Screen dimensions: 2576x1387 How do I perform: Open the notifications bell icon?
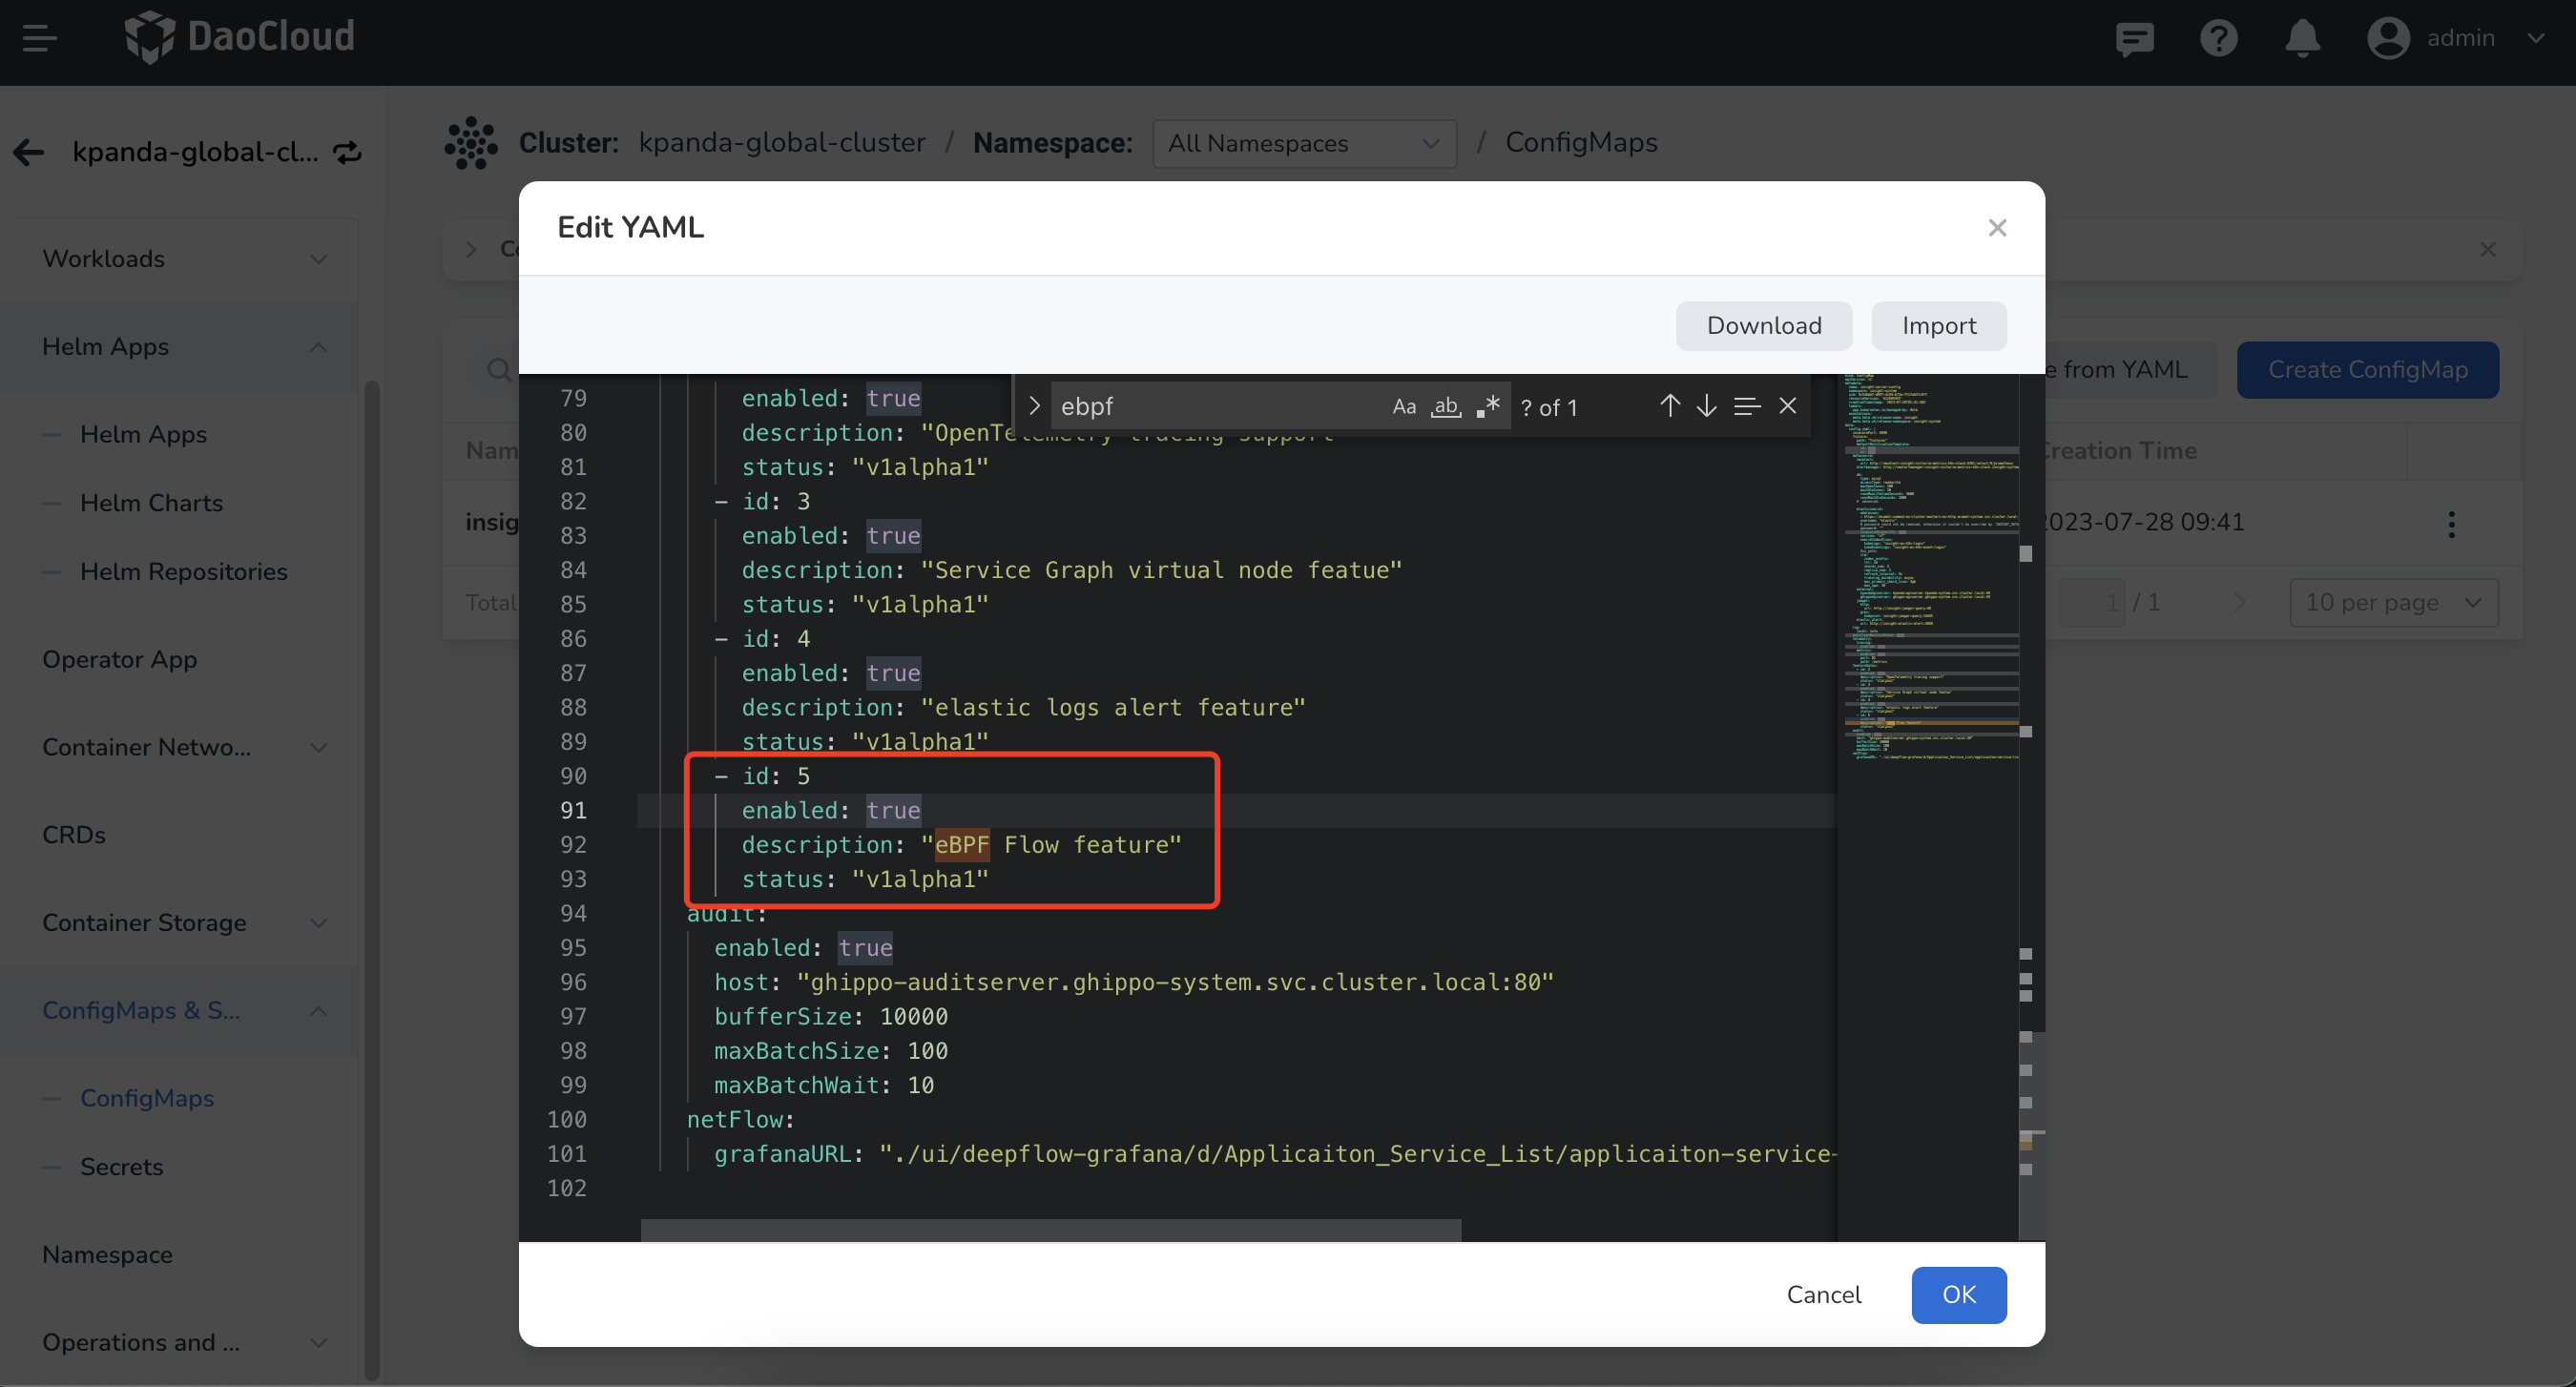pos(2302,38)
